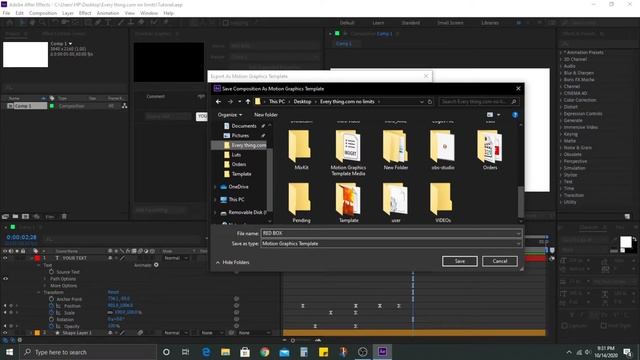Open Microsoft Edge from the taskbar

click(206, 352)
